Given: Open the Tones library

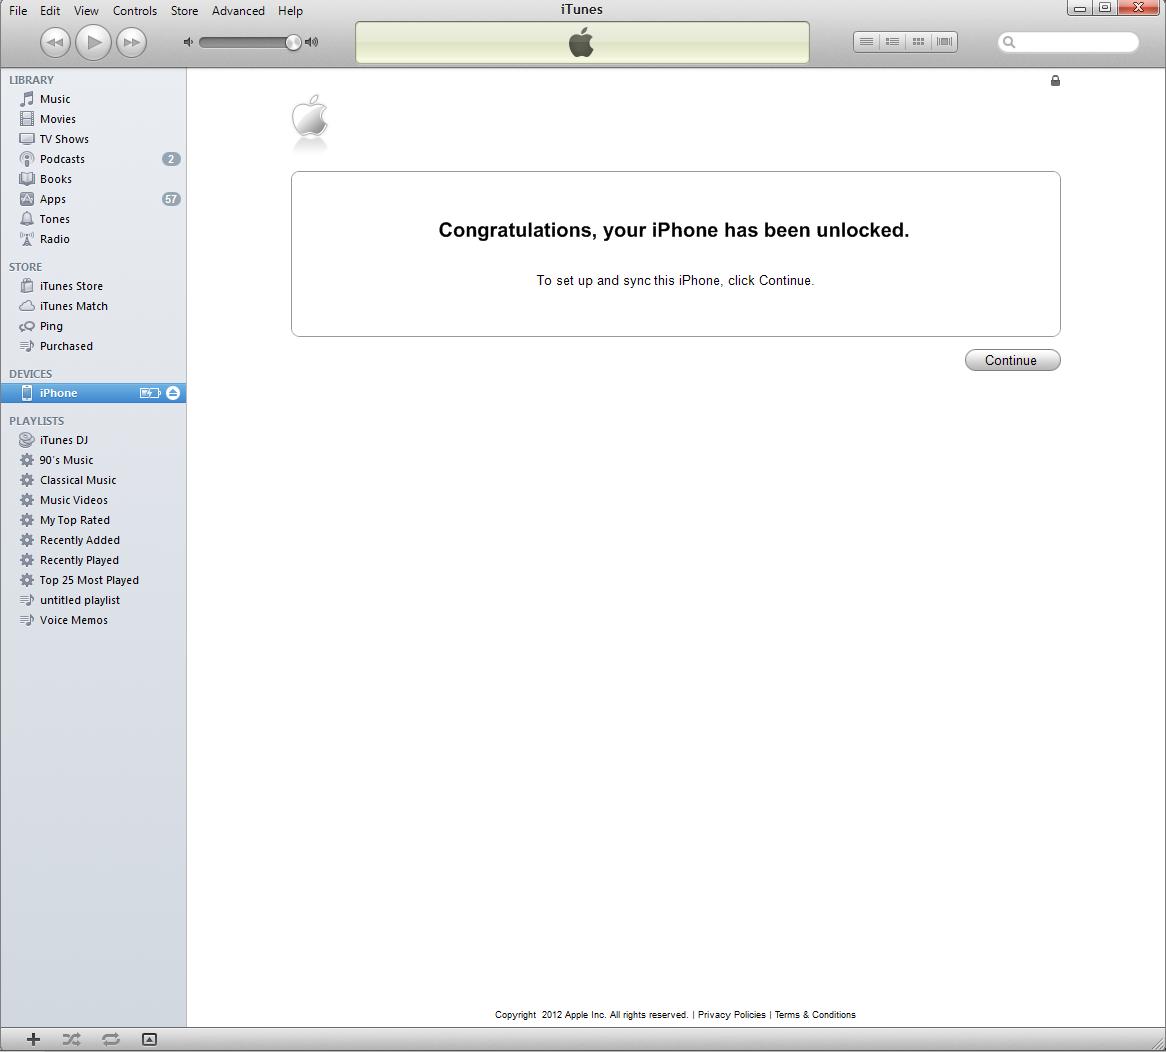Looking at the screenshot, I should pyautogui.click(x=93, y=219).
